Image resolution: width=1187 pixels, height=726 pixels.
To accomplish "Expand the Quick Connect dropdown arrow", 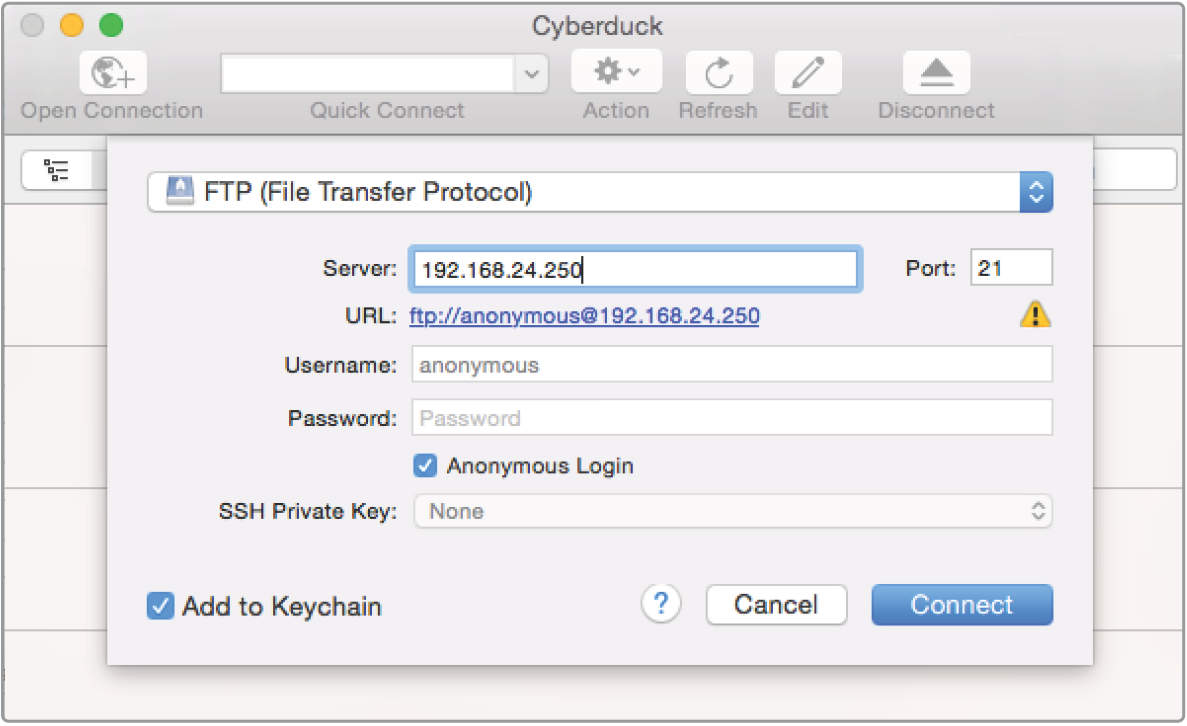I will coord(531,73).
